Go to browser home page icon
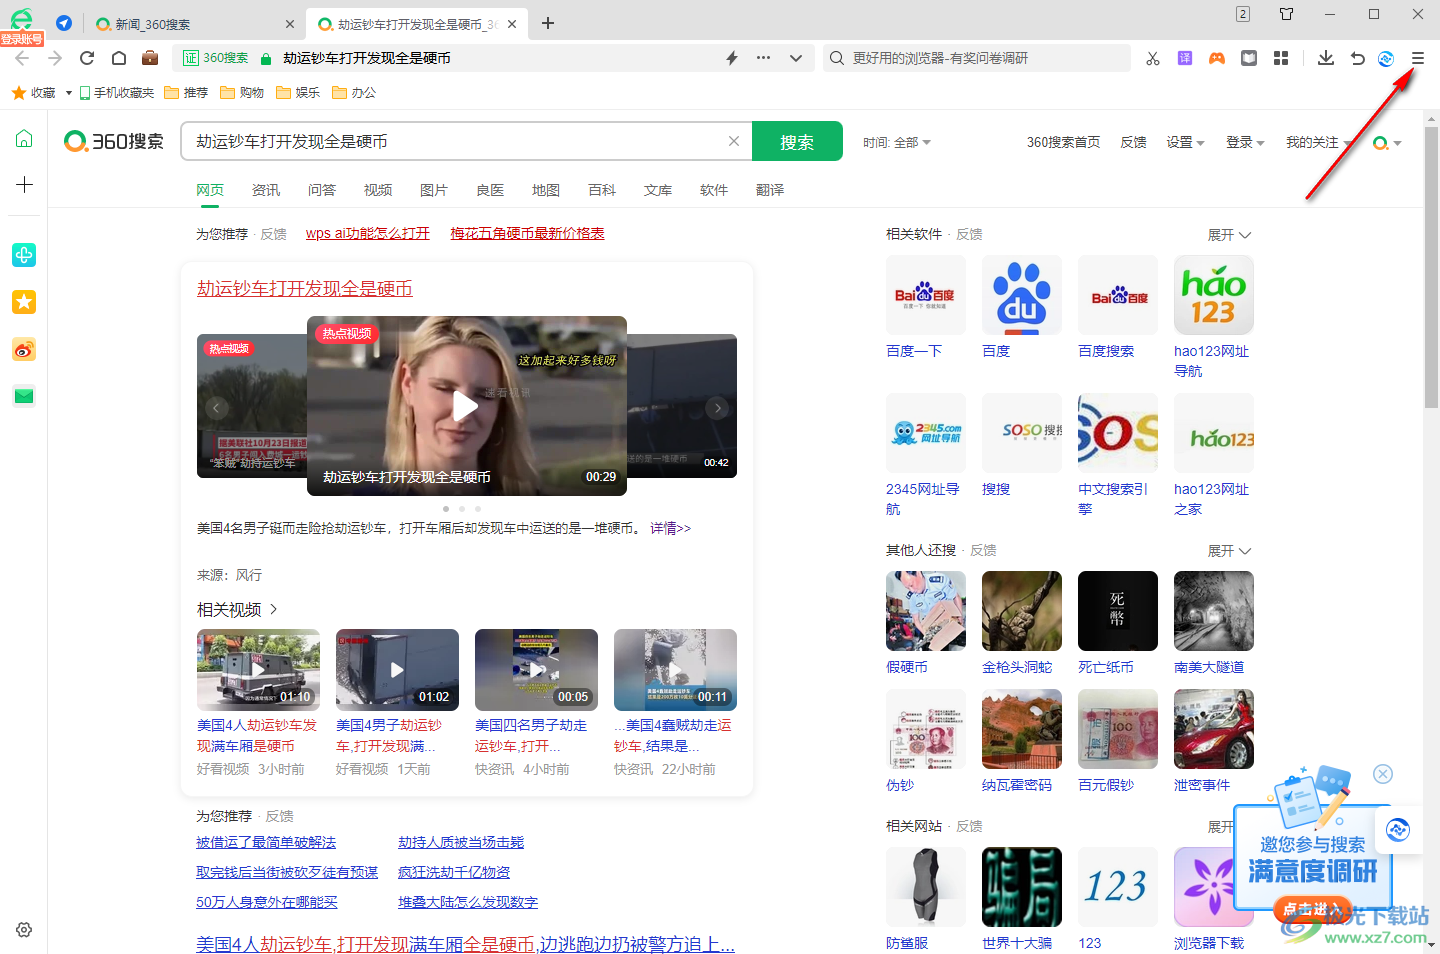Image resolution: width=1440 pixels, height=954 pixels. [119, 58]
